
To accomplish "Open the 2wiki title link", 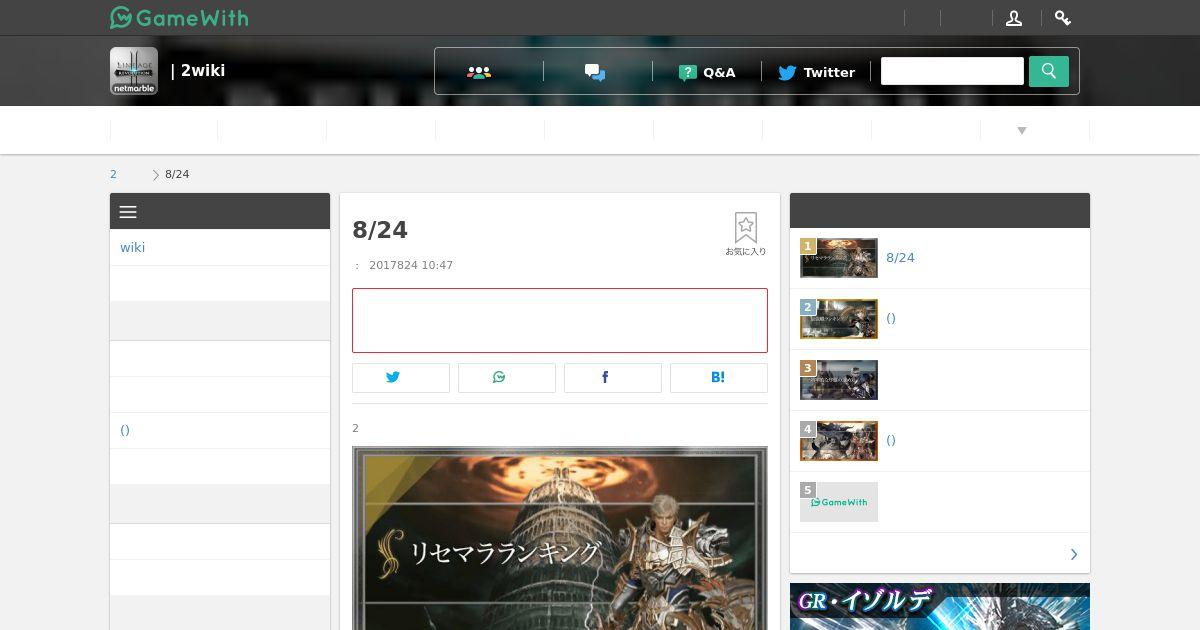I will pos(198,71).
